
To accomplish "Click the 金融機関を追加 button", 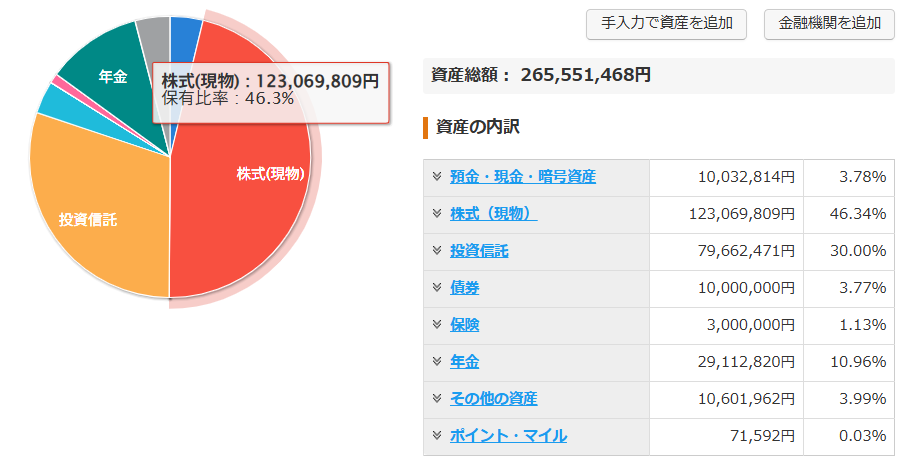I will pyautogui.click(x=829, y=24).
